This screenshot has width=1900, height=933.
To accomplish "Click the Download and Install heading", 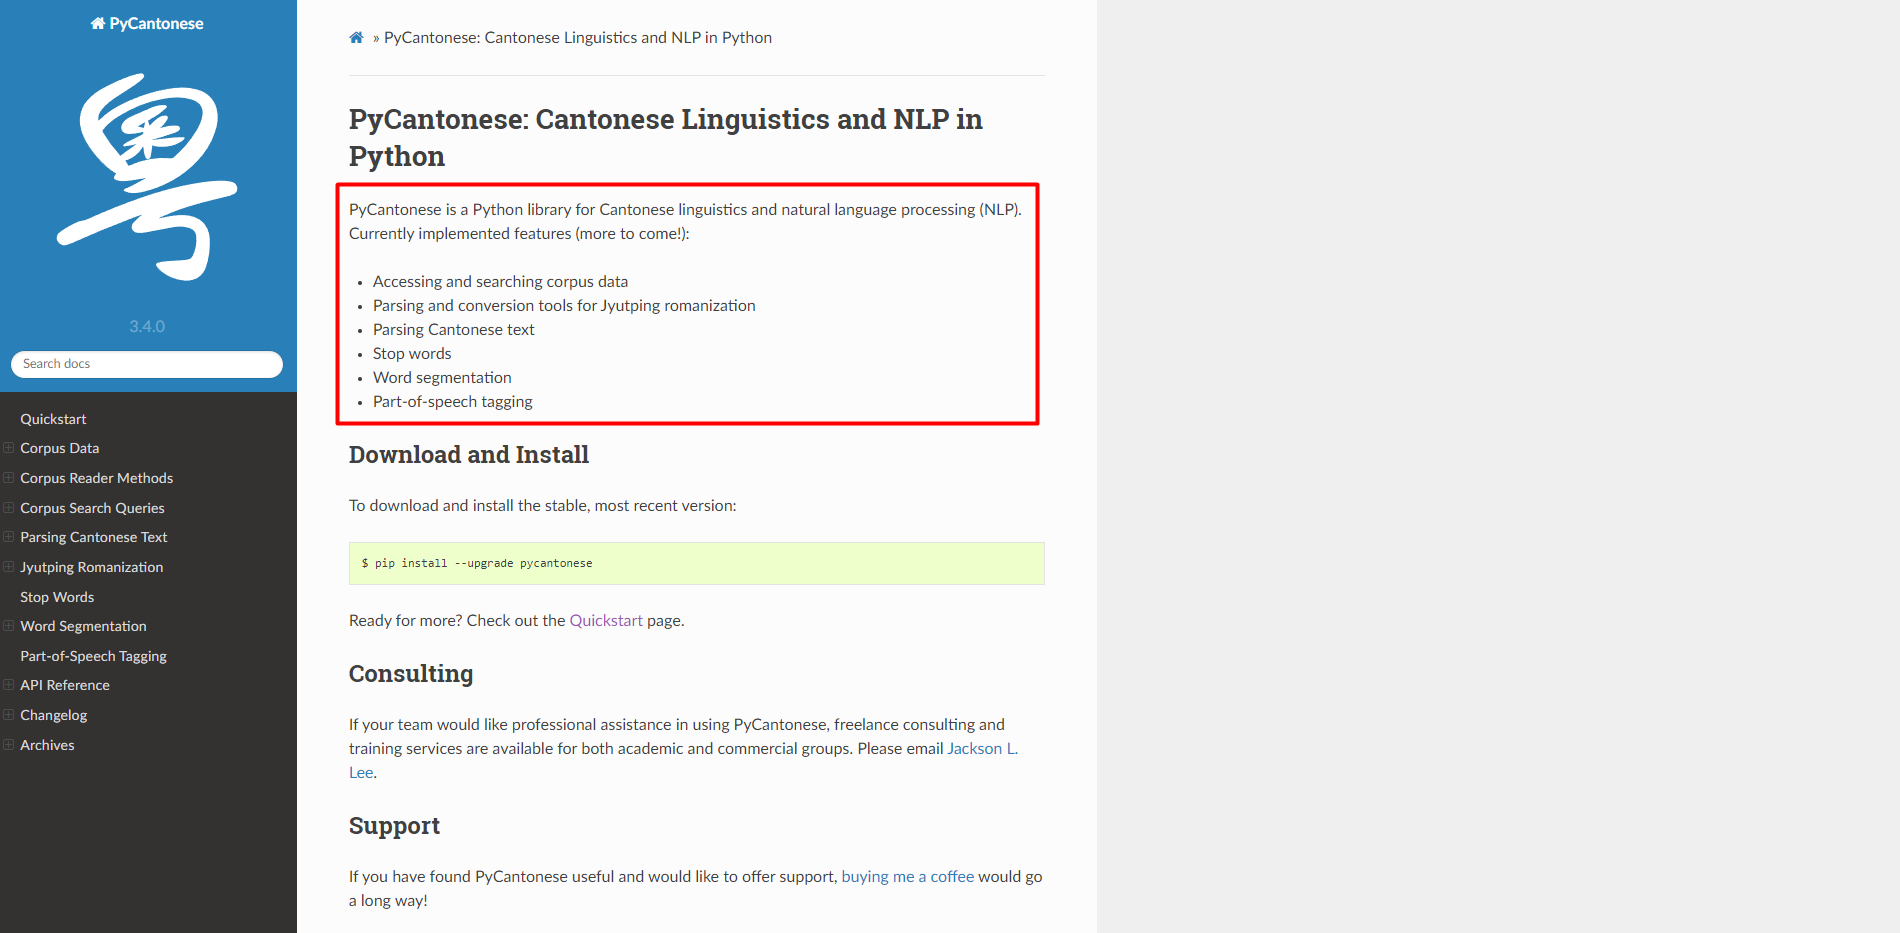I will pos(469,455).
